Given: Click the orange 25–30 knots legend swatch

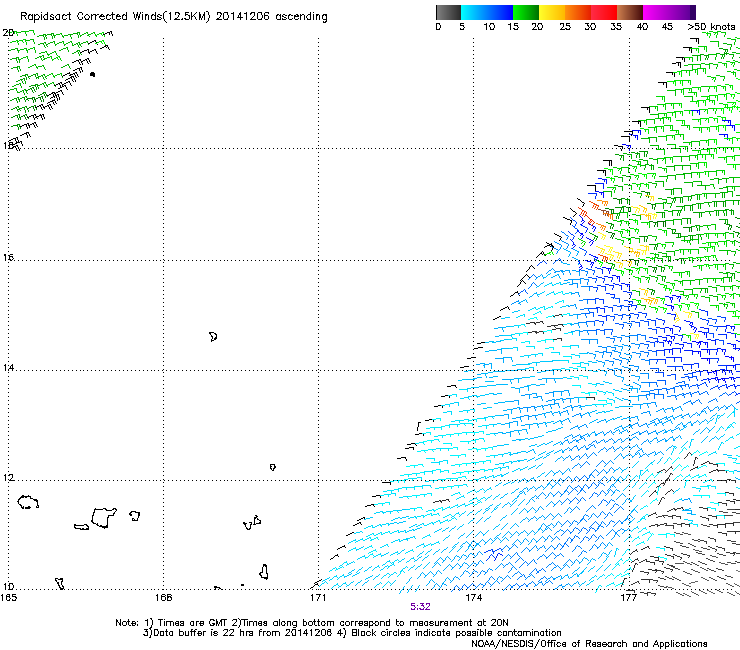Looking at the screenshot, I should click(578, 12).
